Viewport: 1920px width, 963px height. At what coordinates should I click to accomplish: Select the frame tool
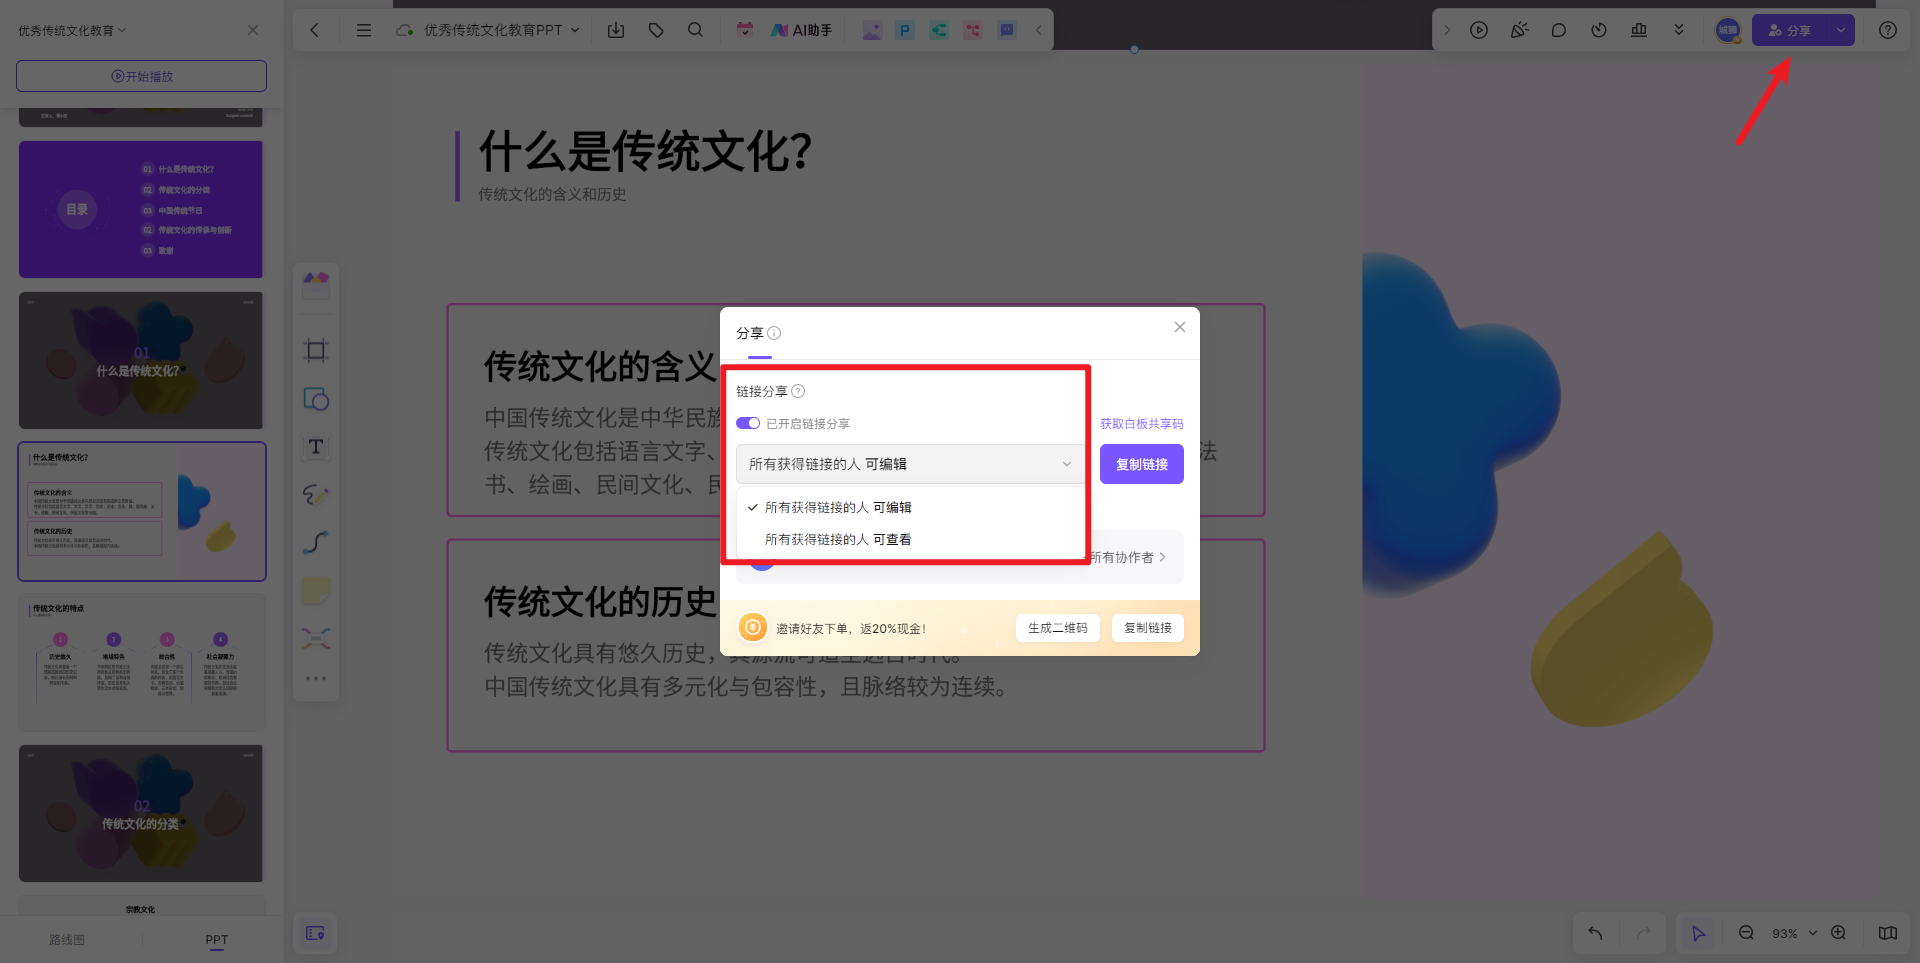point(316,350)
